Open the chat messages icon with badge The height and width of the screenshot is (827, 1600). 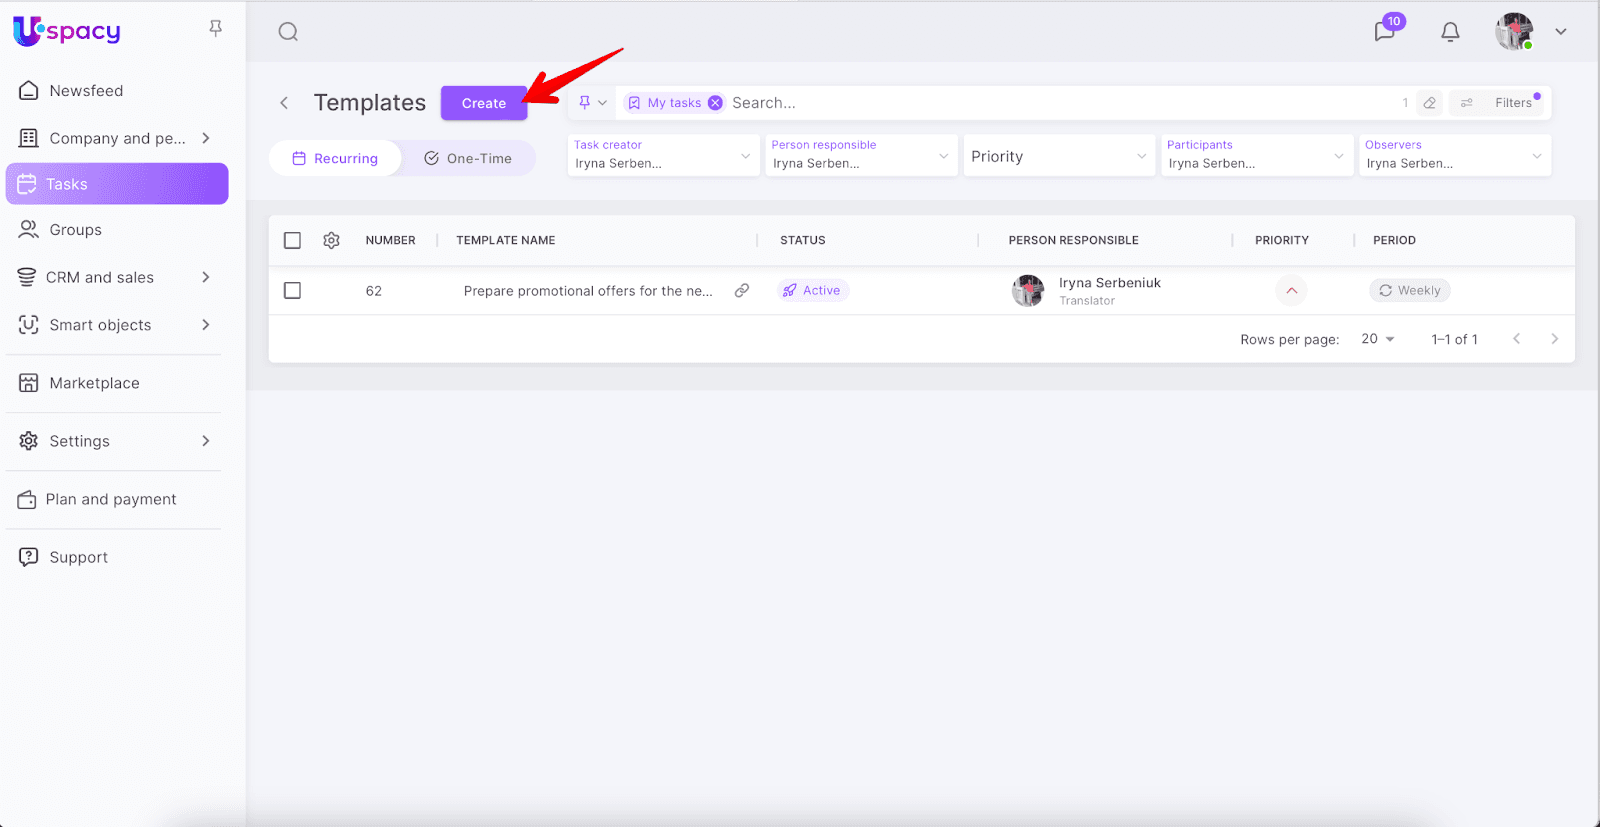pyautogui.click(x=1385, y=31)
